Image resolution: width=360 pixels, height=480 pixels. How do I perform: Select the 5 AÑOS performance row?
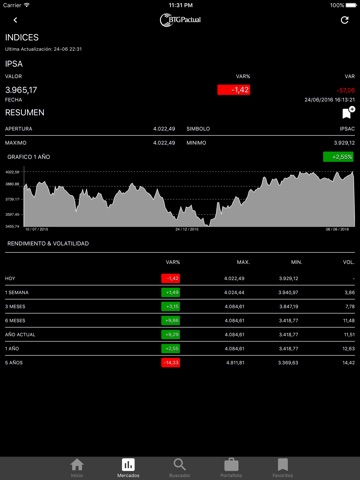click(180, 362)
